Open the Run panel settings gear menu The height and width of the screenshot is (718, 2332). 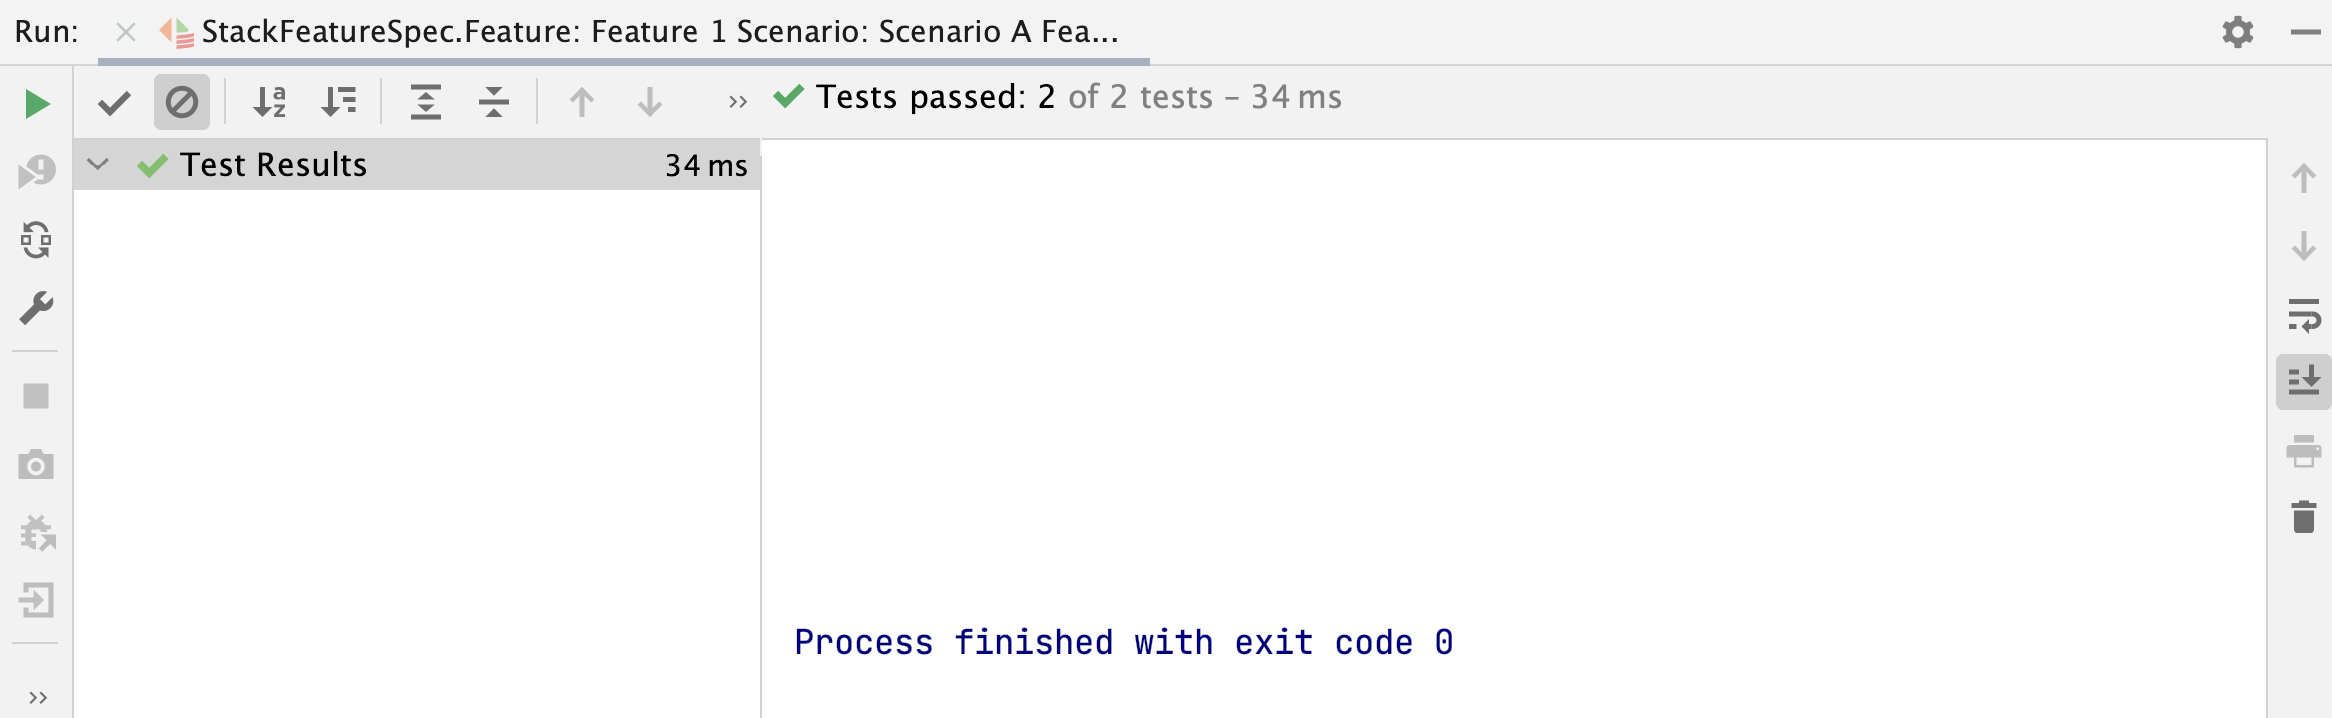click(x=2237, y=30)
